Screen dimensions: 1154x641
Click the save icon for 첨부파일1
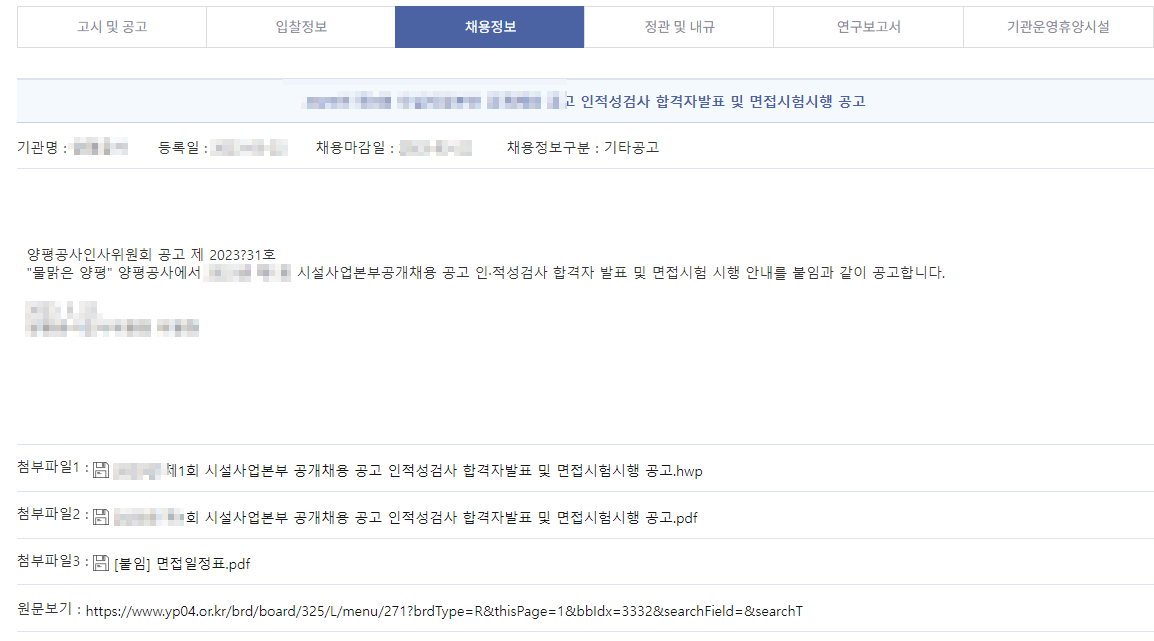pos(101,470)
